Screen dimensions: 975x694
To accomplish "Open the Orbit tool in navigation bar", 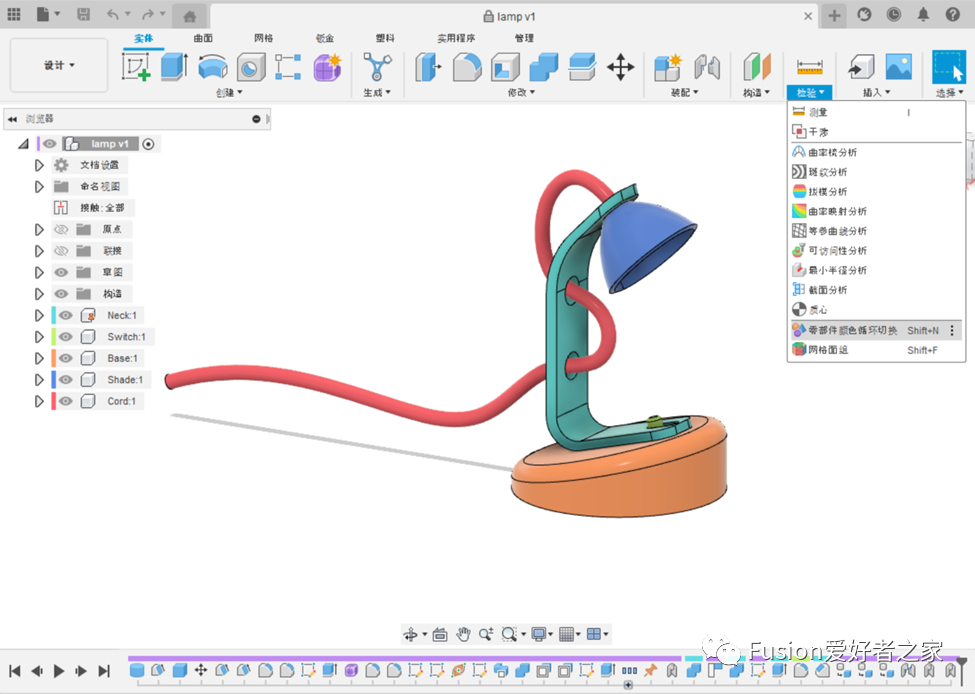I will [410, 634].
